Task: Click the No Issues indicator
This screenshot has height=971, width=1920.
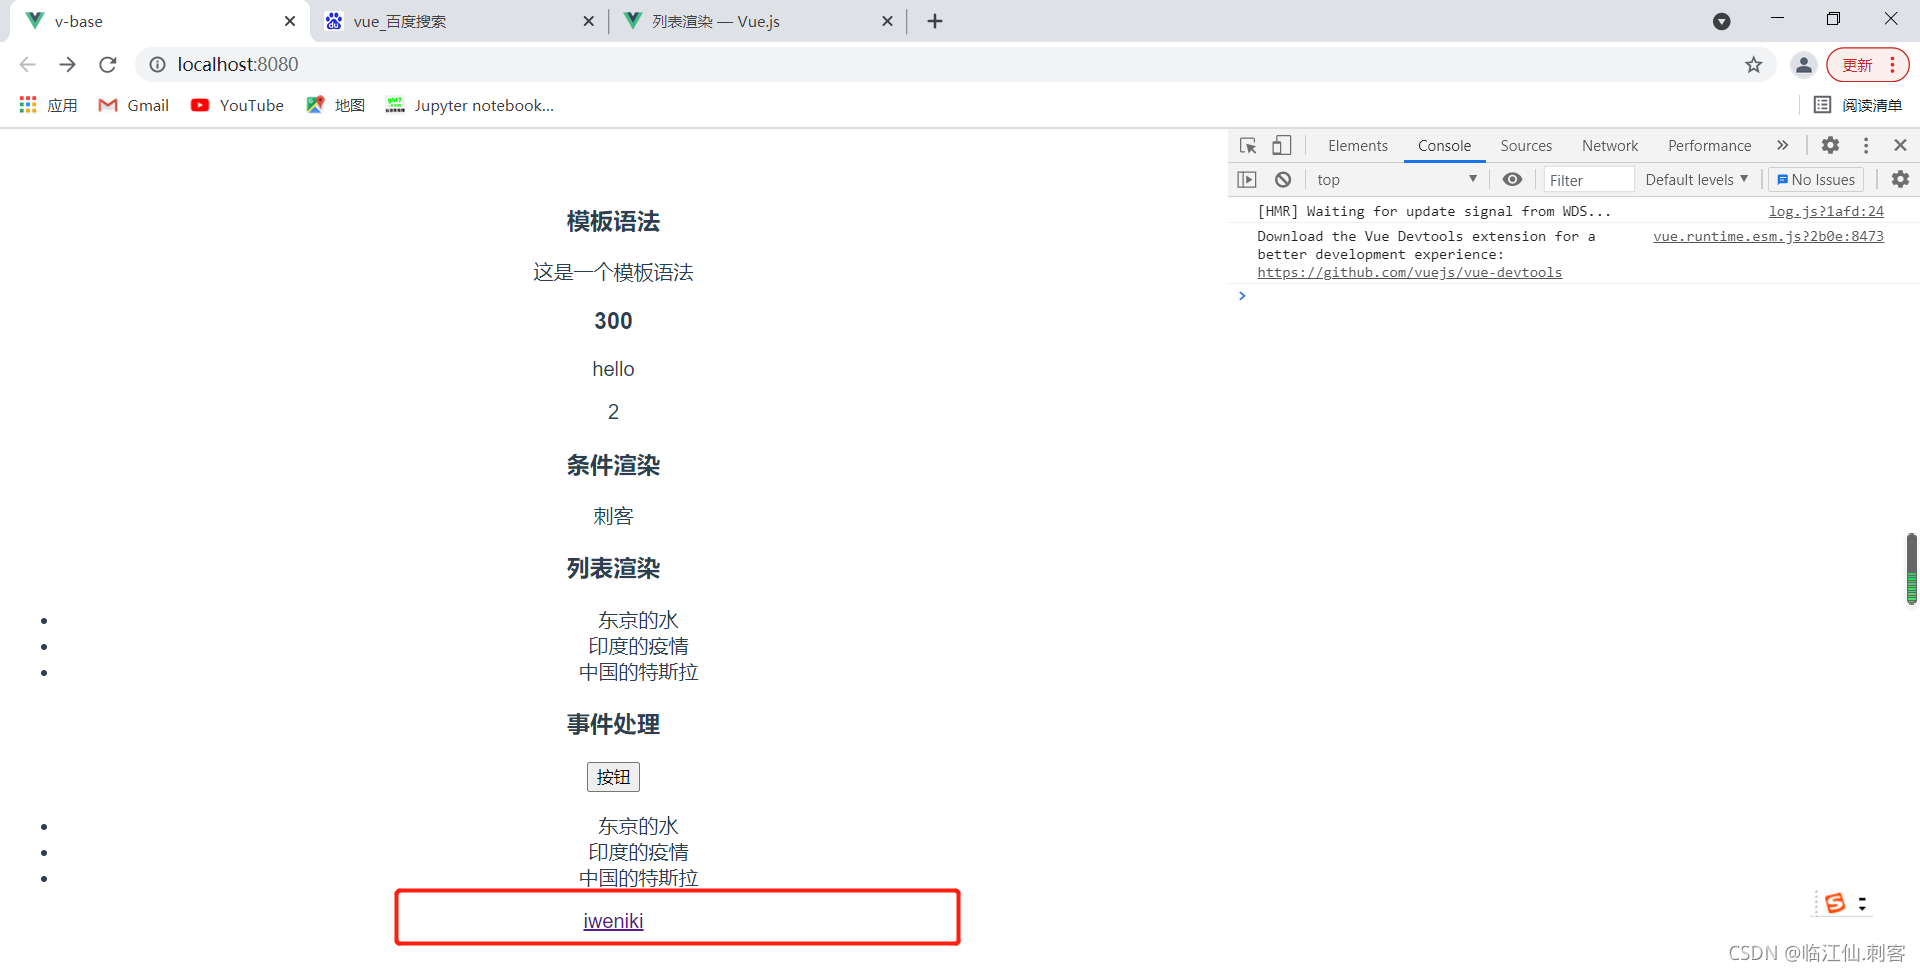Action: coord(1816,180)
